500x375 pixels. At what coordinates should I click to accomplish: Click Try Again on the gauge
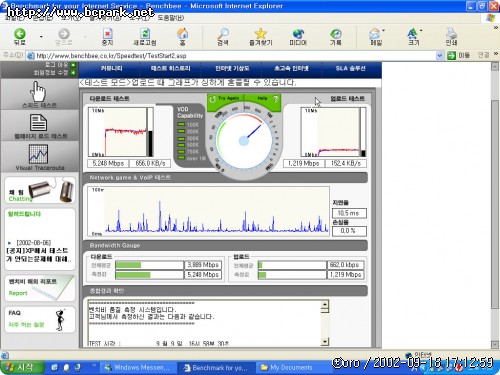(x=226, y=99)
